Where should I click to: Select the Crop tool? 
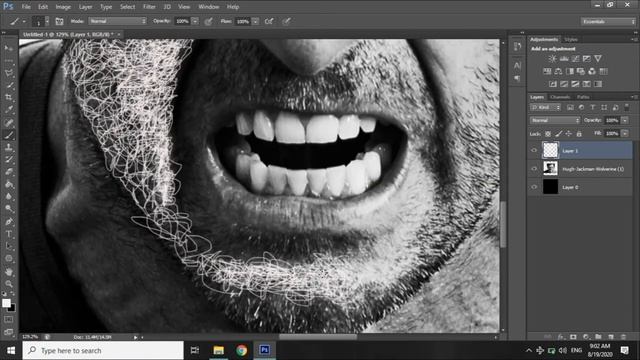9,98
